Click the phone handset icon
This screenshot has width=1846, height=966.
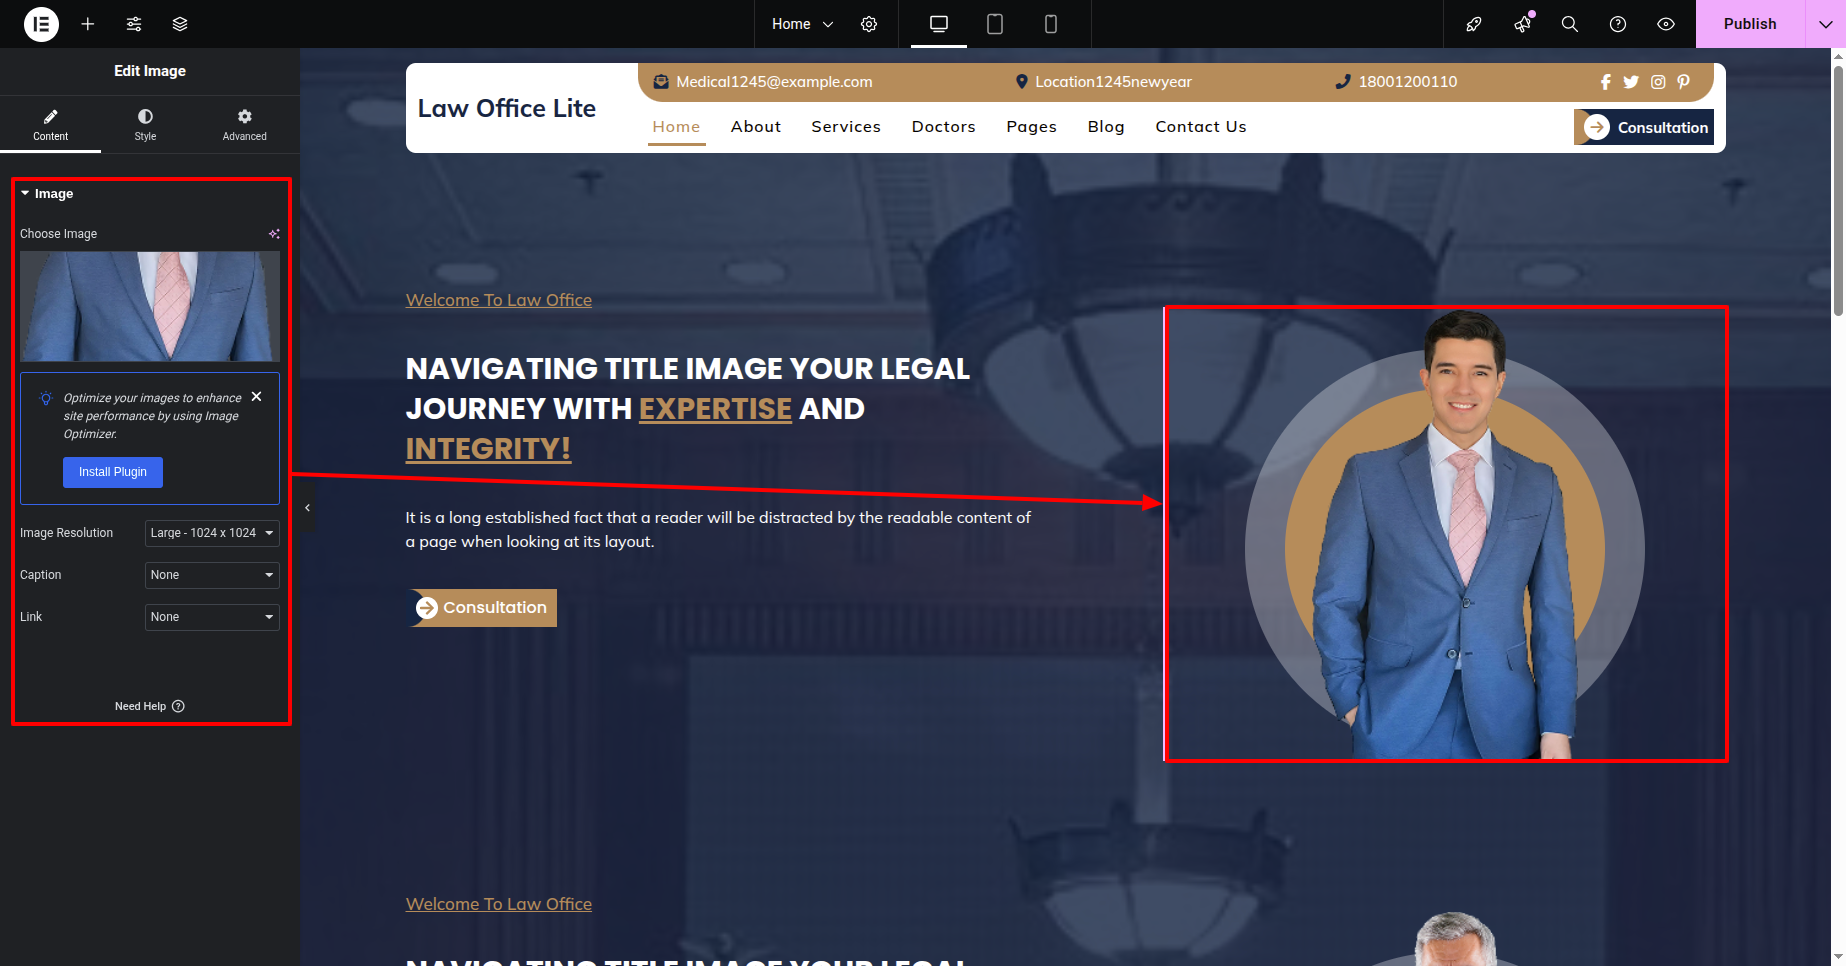point(1343,82)
